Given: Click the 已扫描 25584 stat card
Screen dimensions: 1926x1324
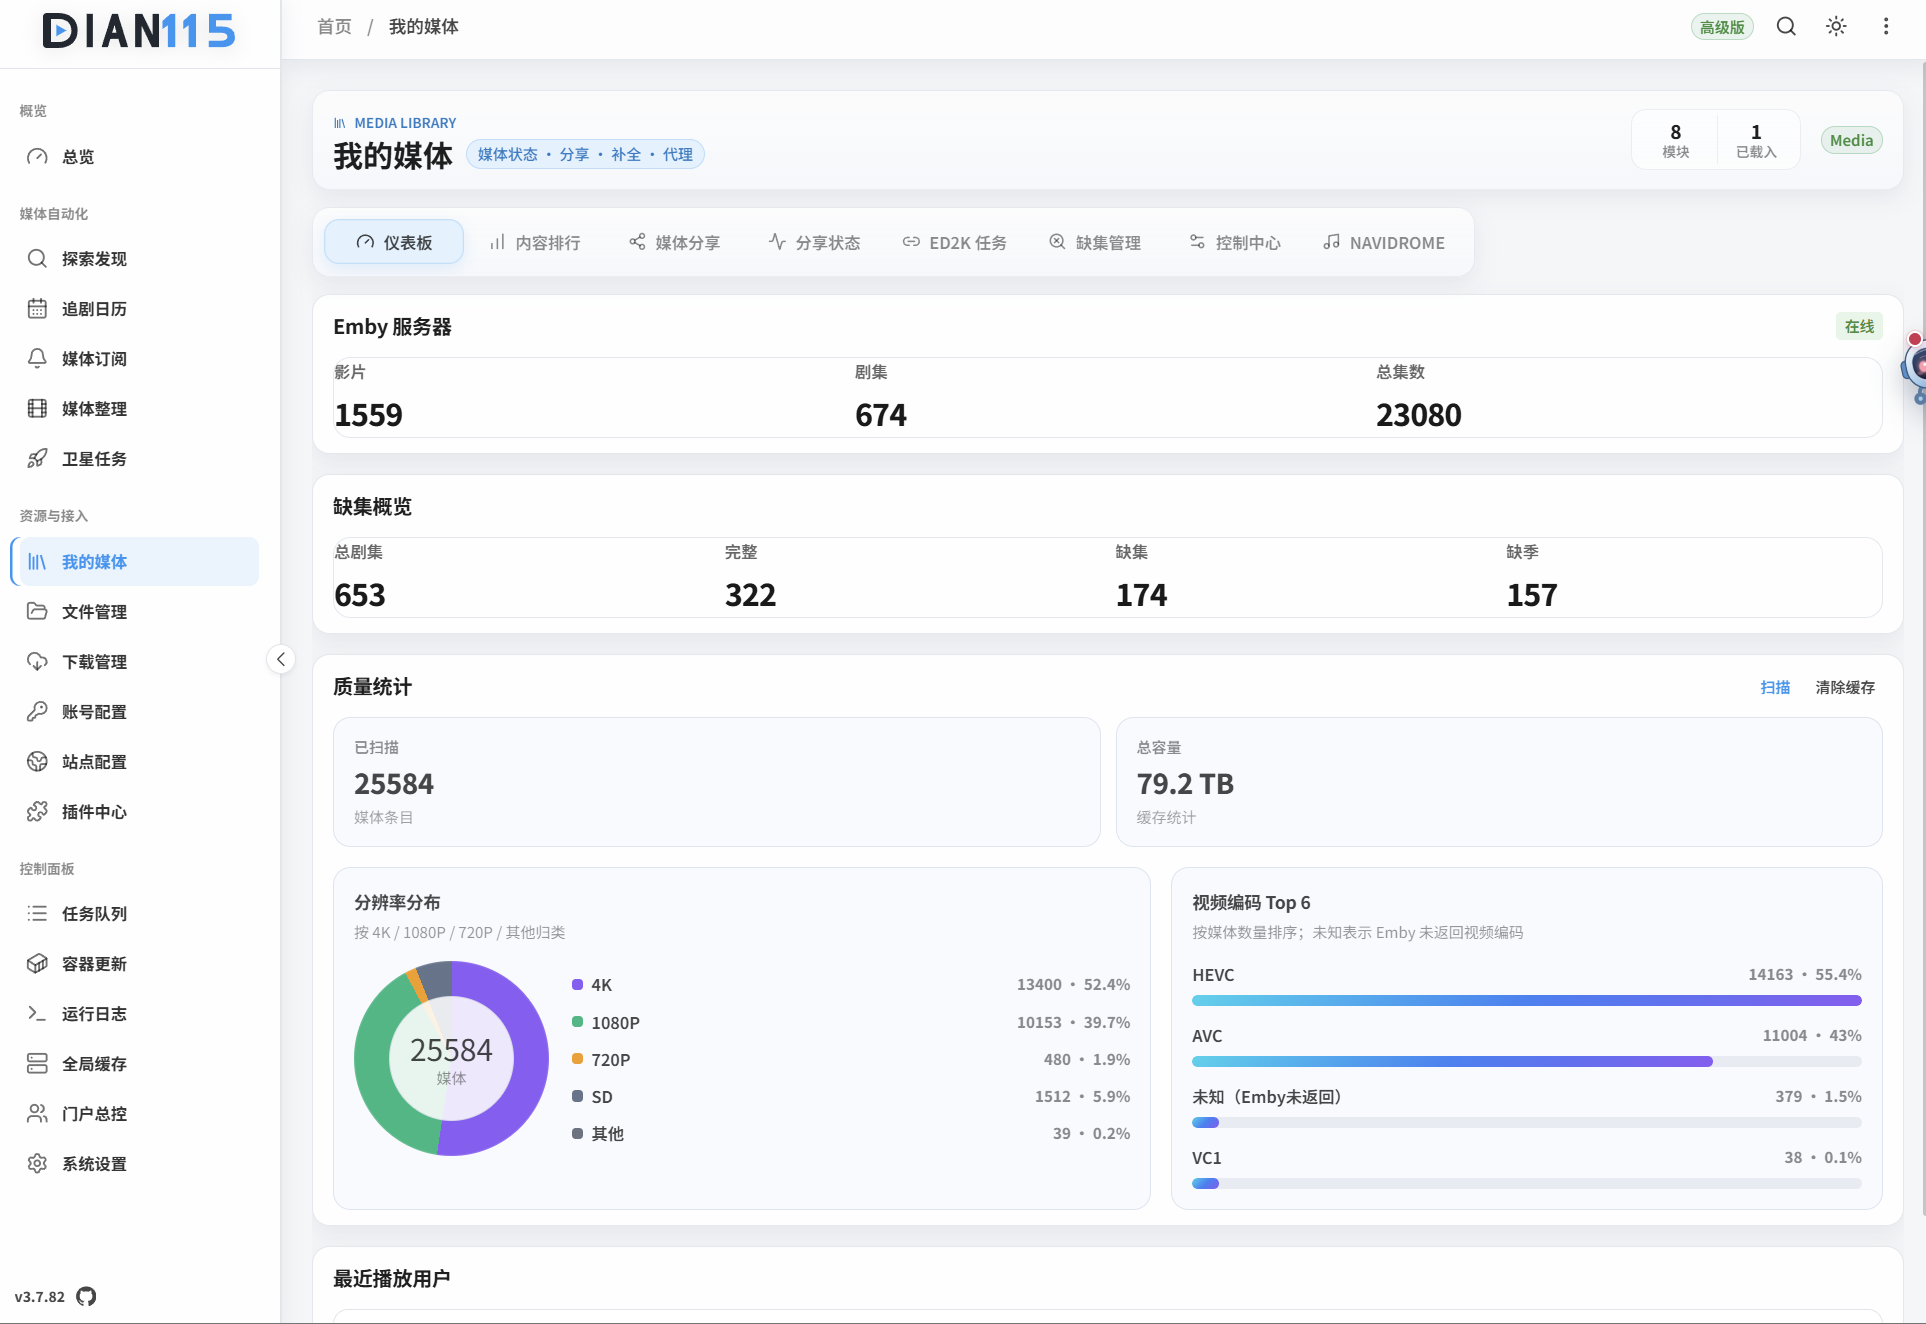Looking at the screenshot, I should (x=716, y=782).
